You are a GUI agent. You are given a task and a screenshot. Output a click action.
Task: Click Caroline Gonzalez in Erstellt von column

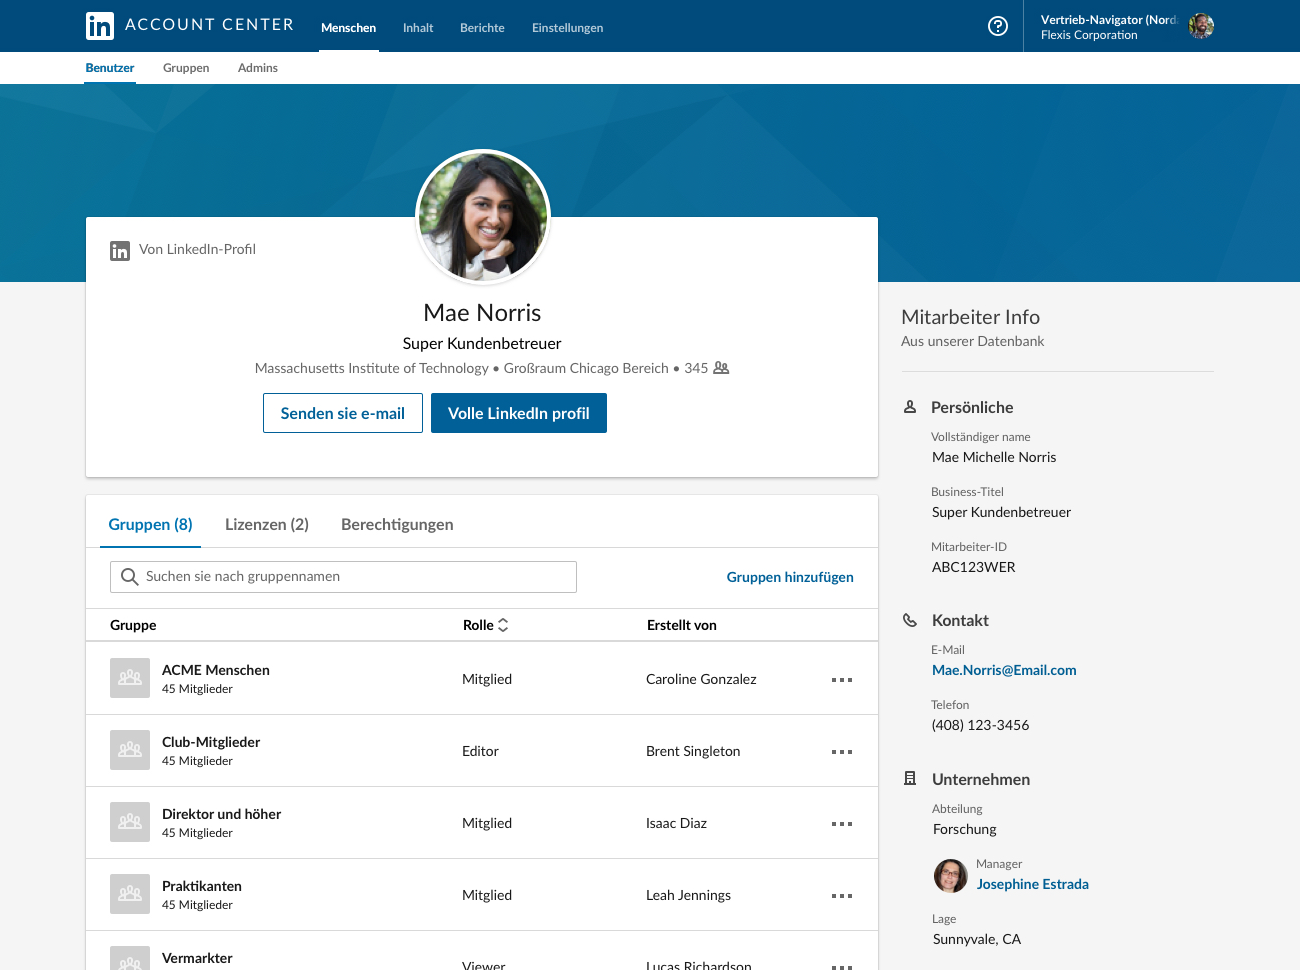click(701, 679)
